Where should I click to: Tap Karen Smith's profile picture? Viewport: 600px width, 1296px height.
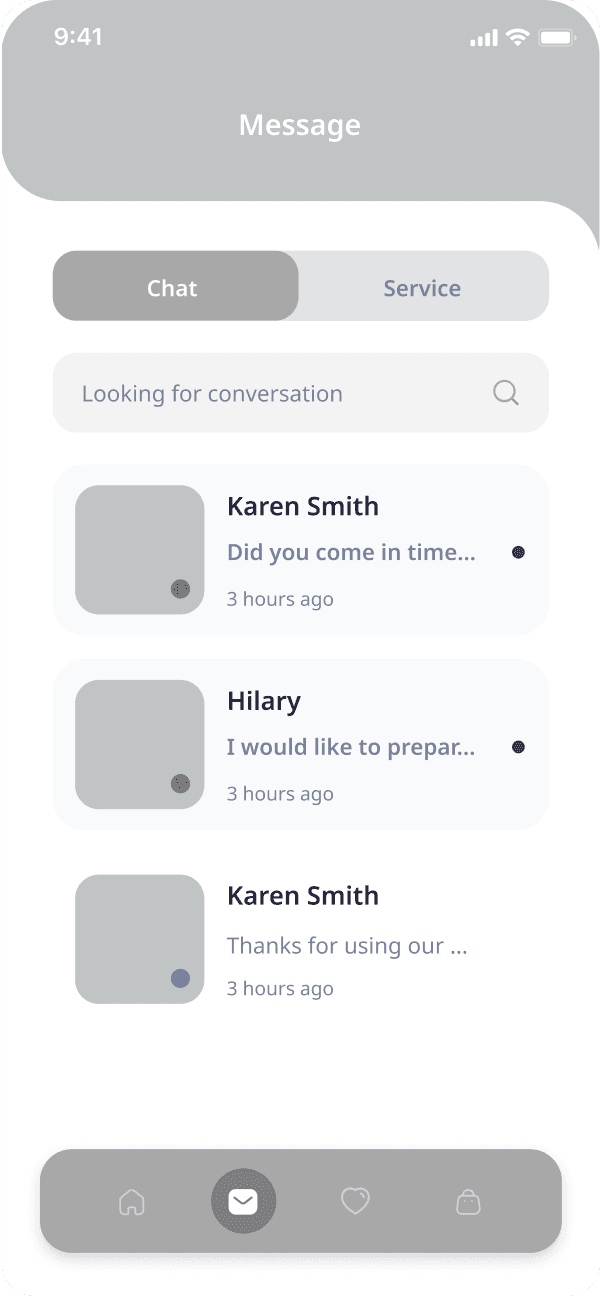(139, 549)
